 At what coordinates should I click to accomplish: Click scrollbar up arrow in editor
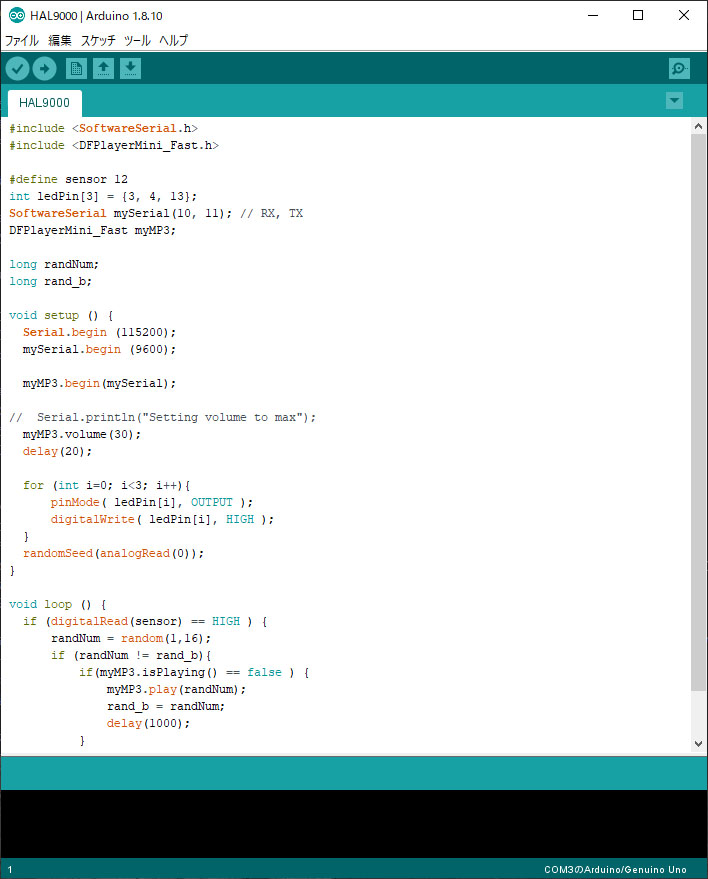pos(698,126)
